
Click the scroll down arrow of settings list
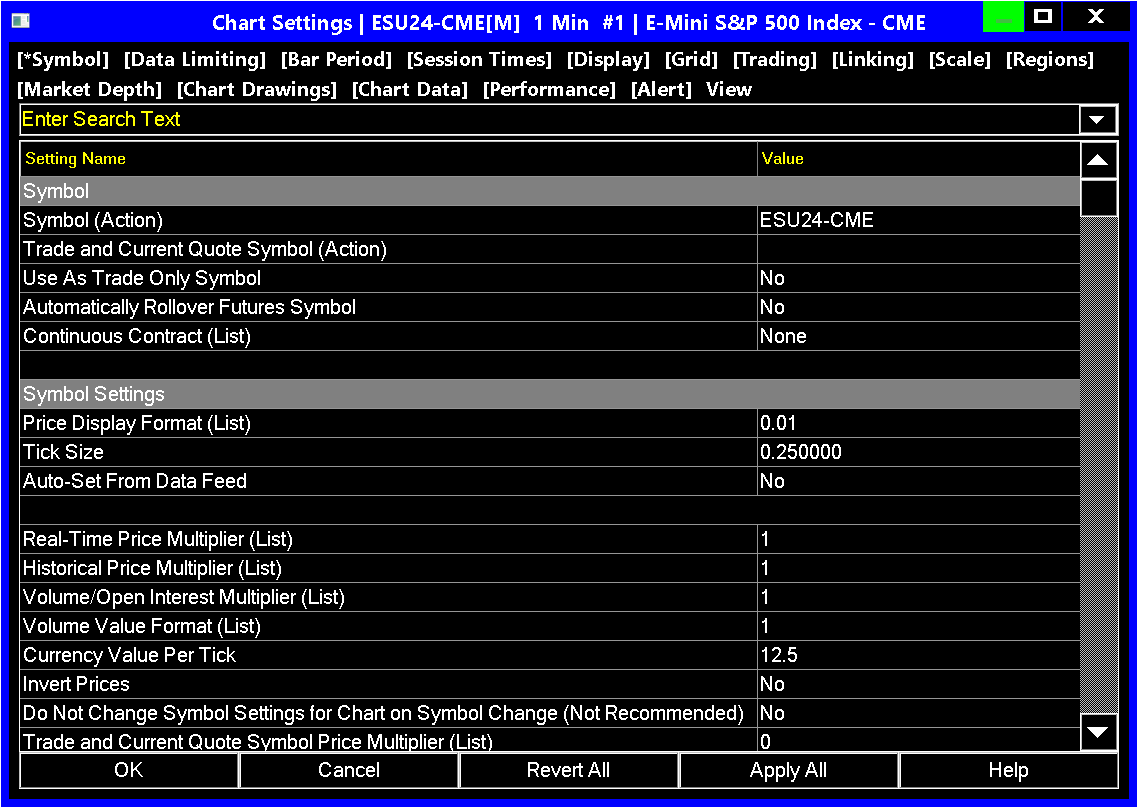coord(1098,732)
